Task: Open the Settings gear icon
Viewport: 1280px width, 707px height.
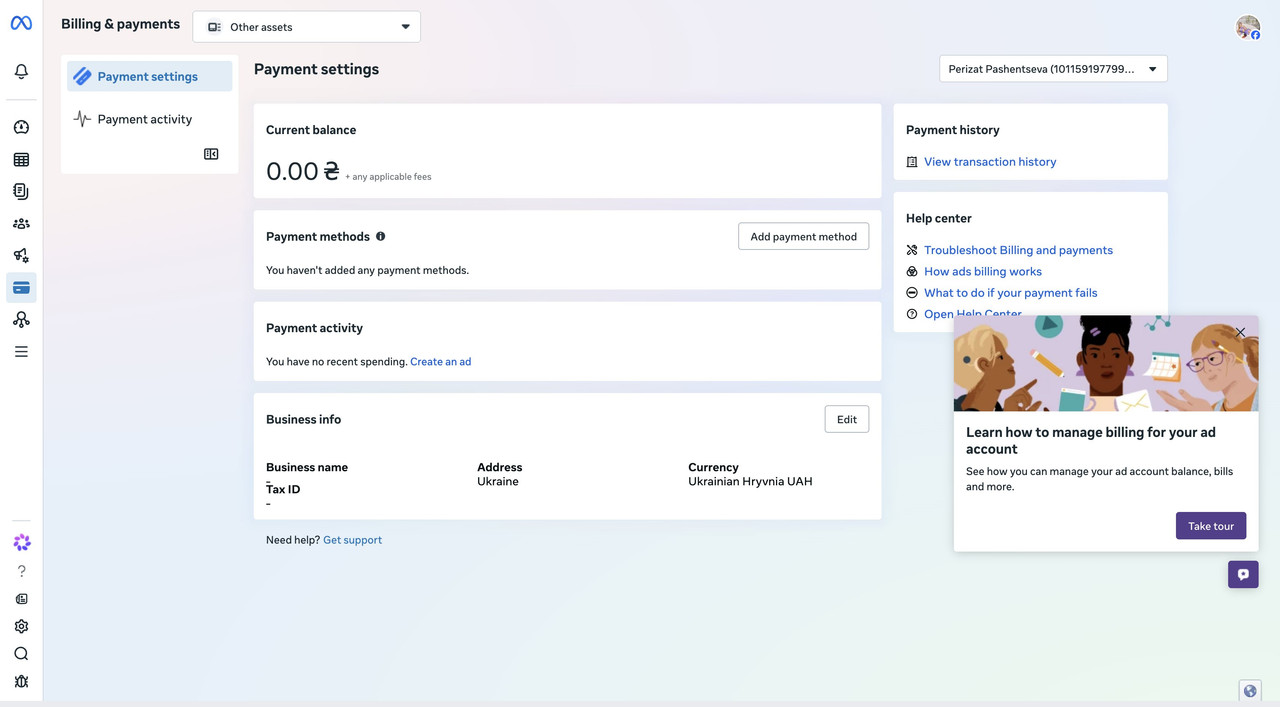Action: [21, 626]
